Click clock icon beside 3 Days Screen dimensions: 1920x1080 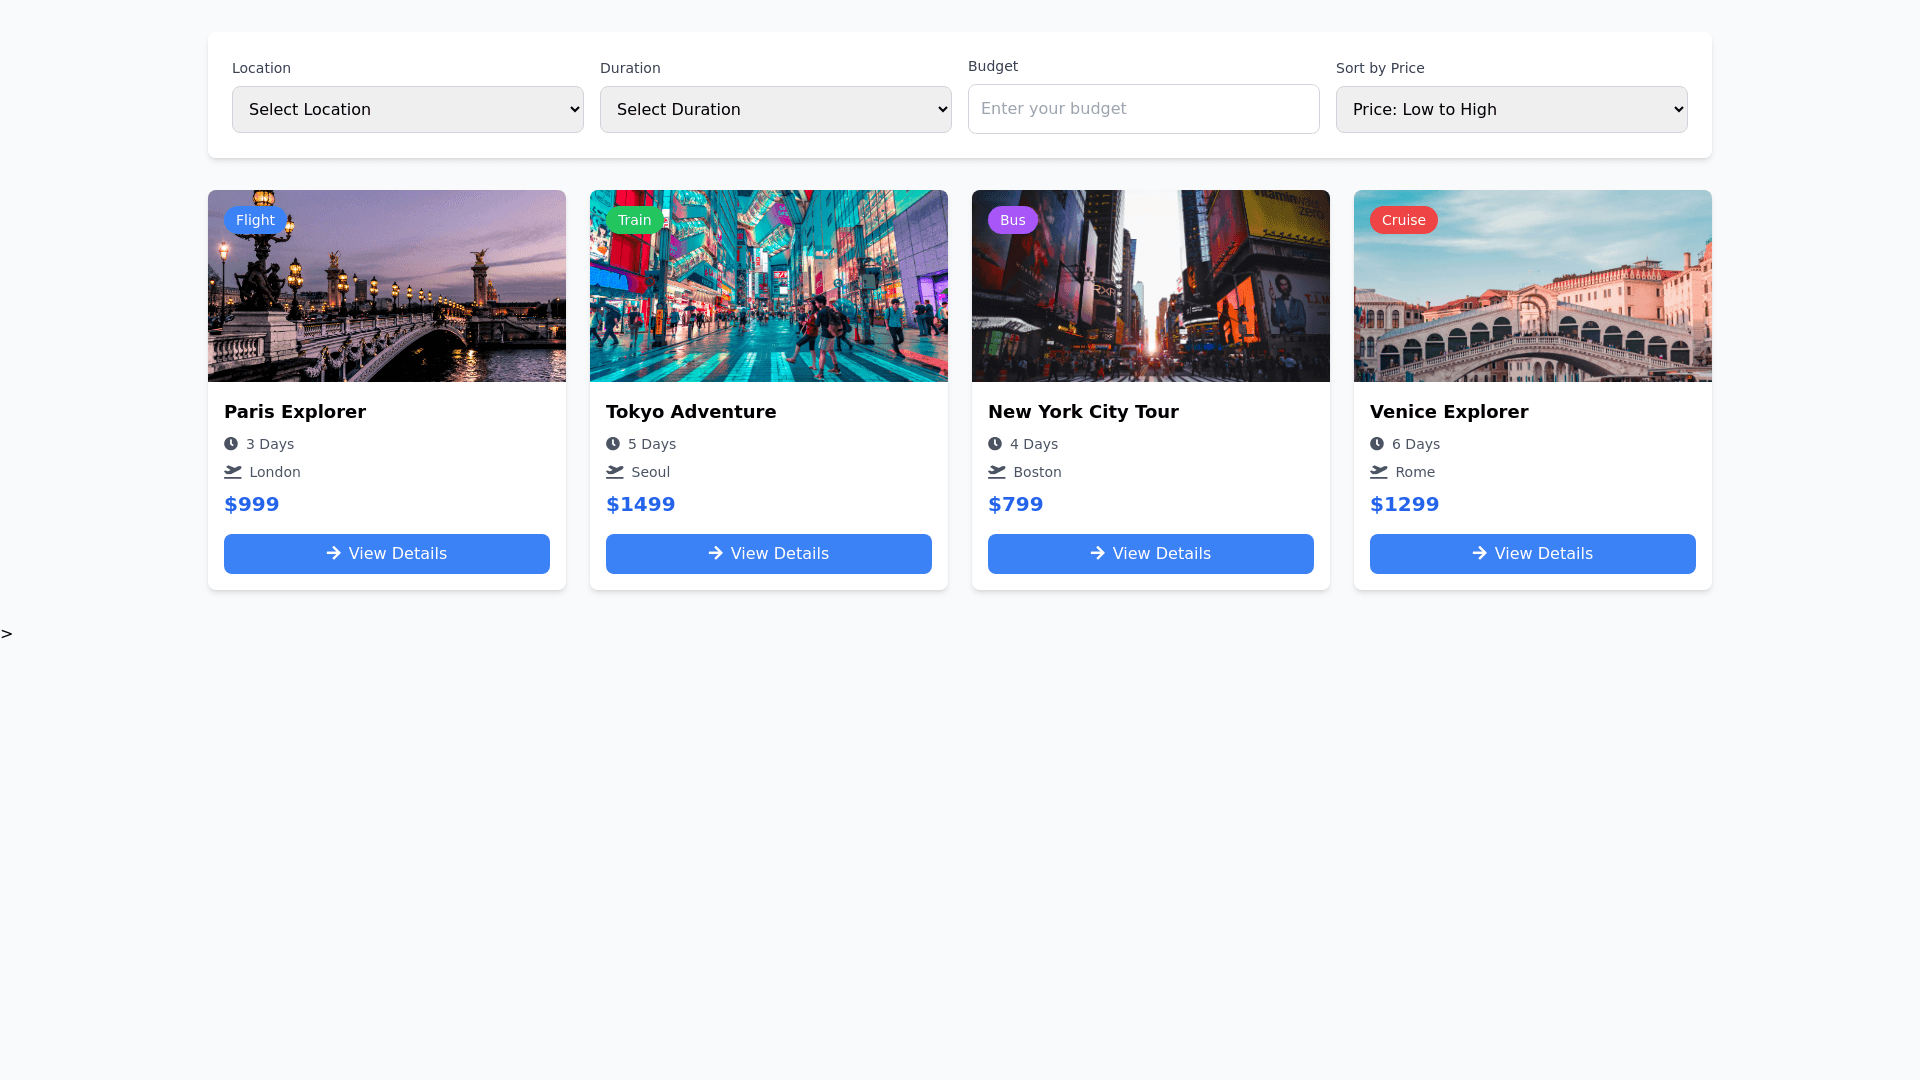click(231, 444)
